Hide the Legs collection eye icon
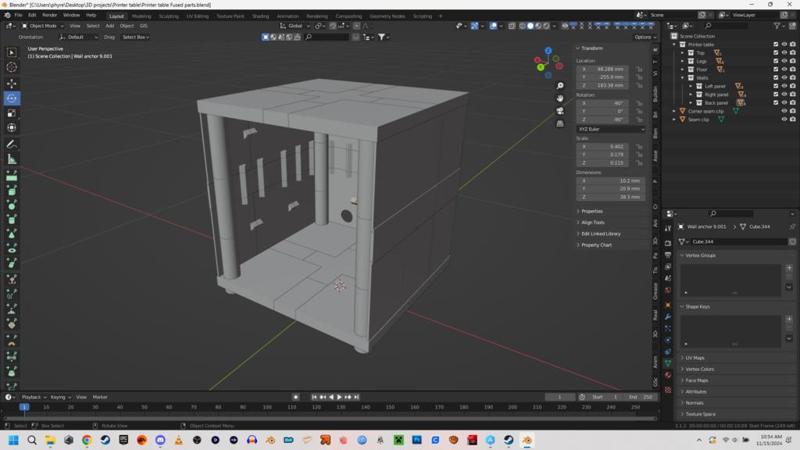The height and width of the screenshot is (450, 800). (784, 61)
